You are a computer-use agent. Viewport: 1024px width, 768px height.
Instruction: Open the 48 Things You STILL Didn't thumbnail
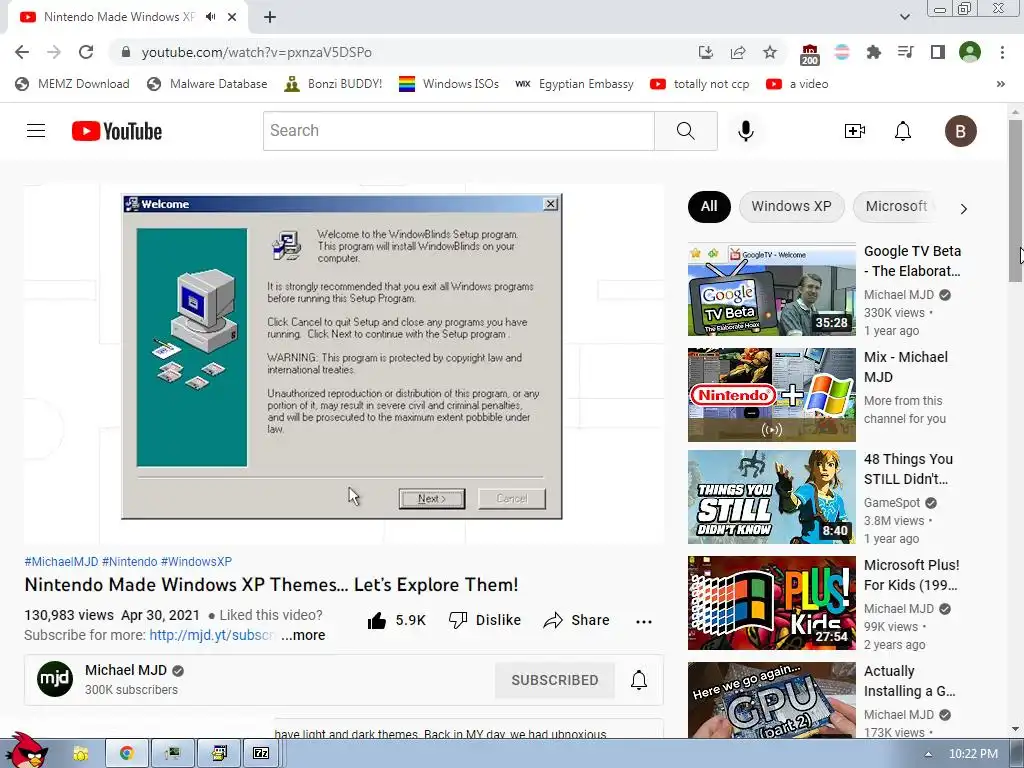771,497
